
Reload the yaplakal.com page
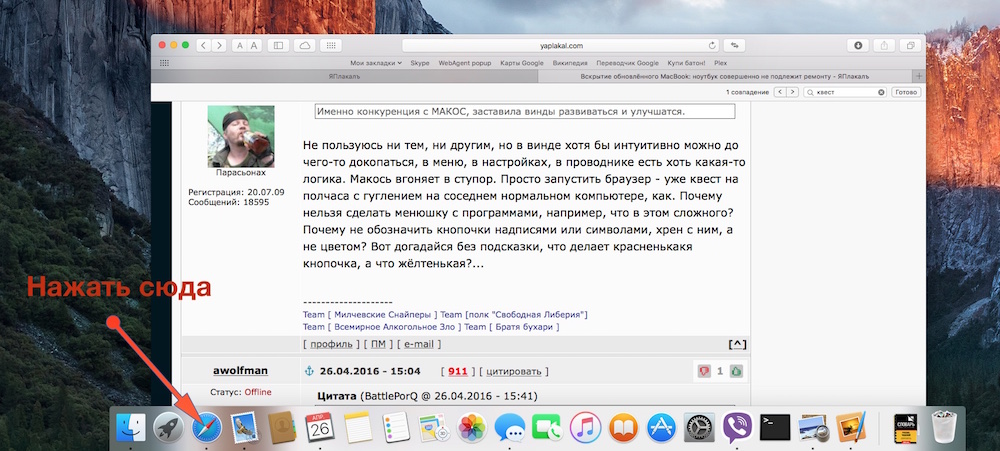(x=712, y=46)
